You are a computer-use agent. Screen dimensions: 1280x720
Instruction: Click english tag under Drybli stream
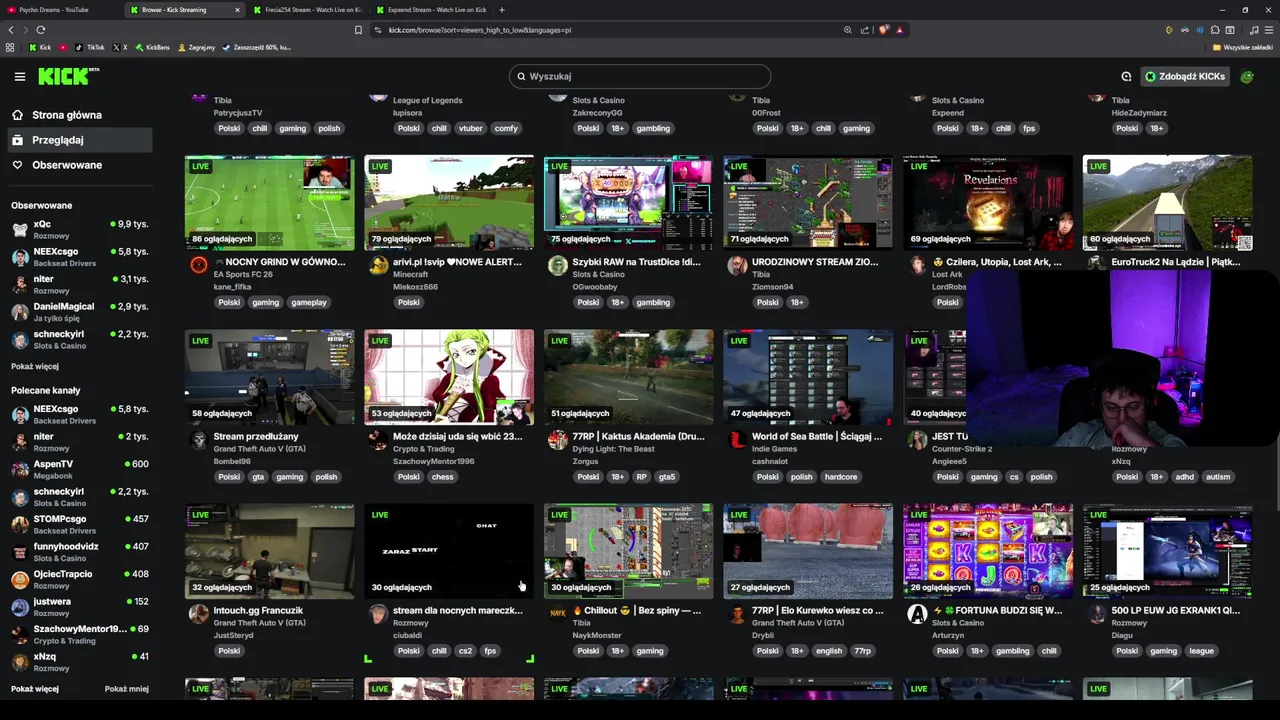(x=829, y=651)
